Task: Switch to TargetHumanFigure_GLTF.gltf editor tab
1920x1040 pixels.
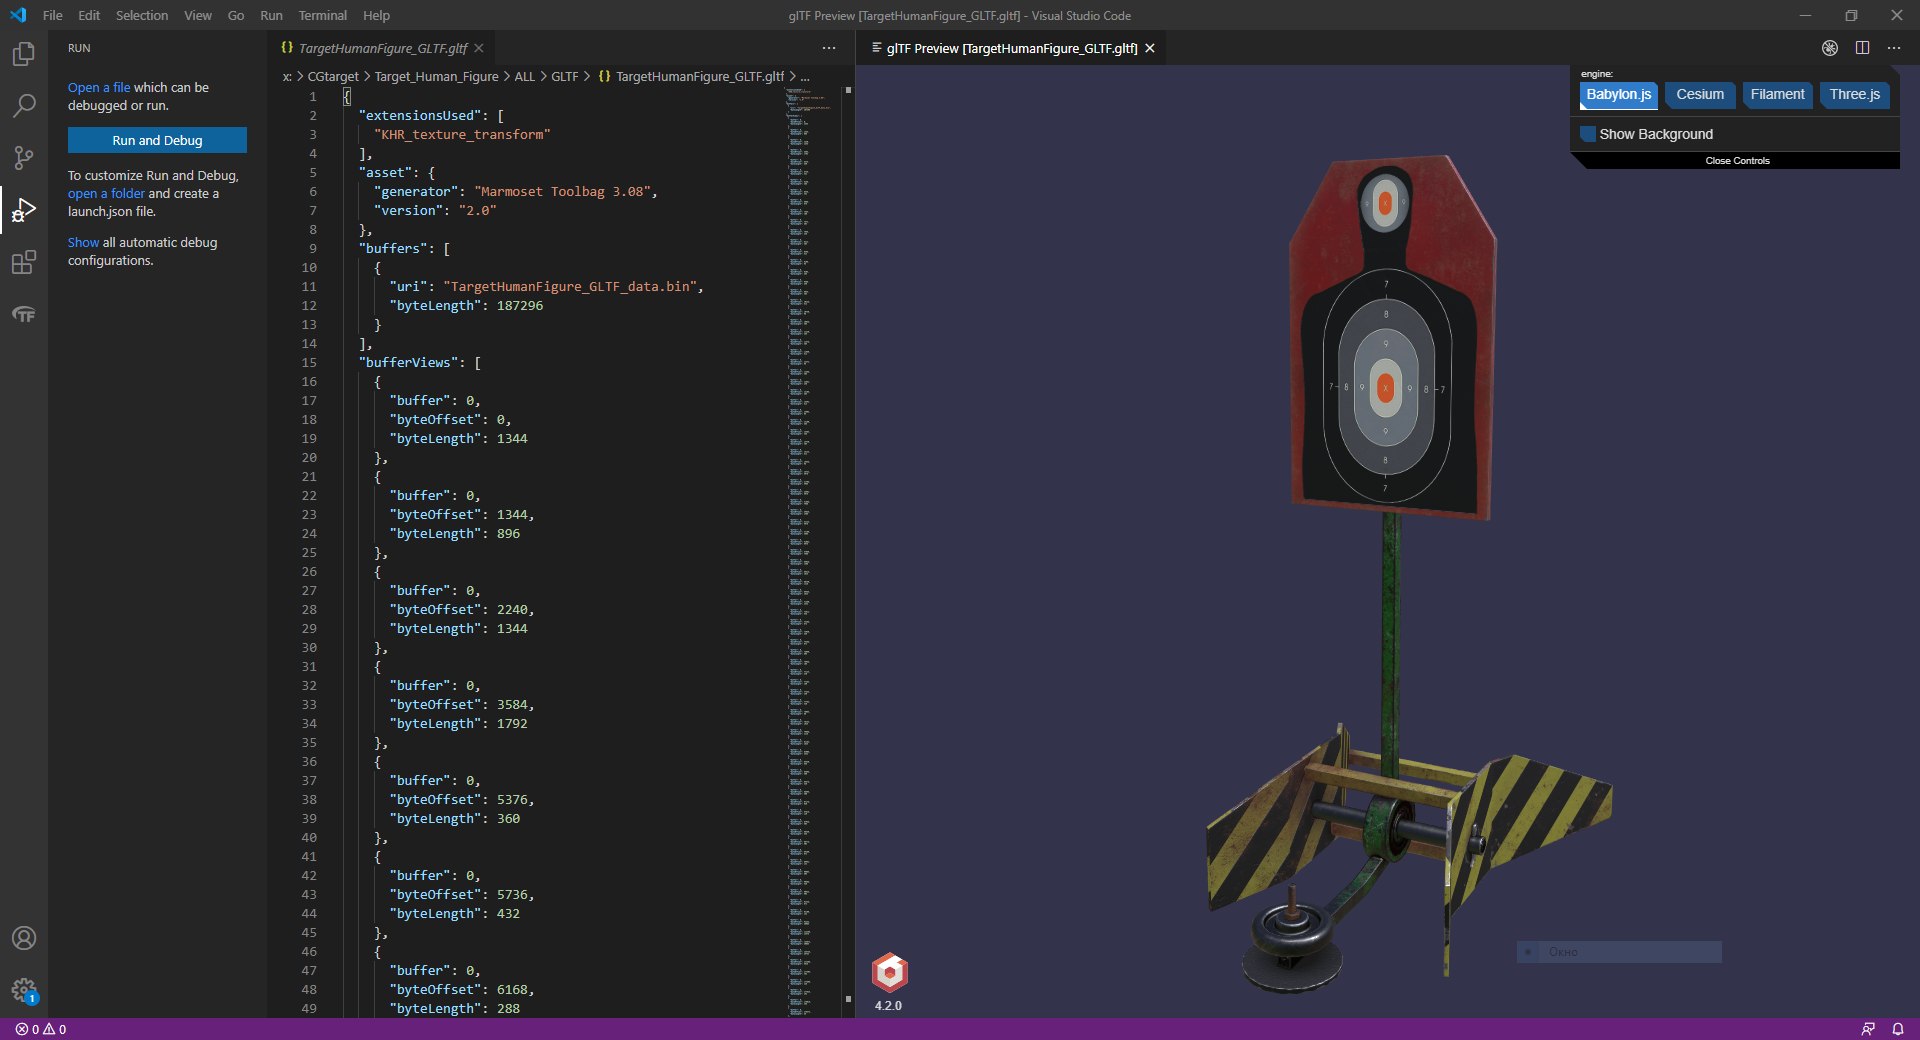Action: 382,48
